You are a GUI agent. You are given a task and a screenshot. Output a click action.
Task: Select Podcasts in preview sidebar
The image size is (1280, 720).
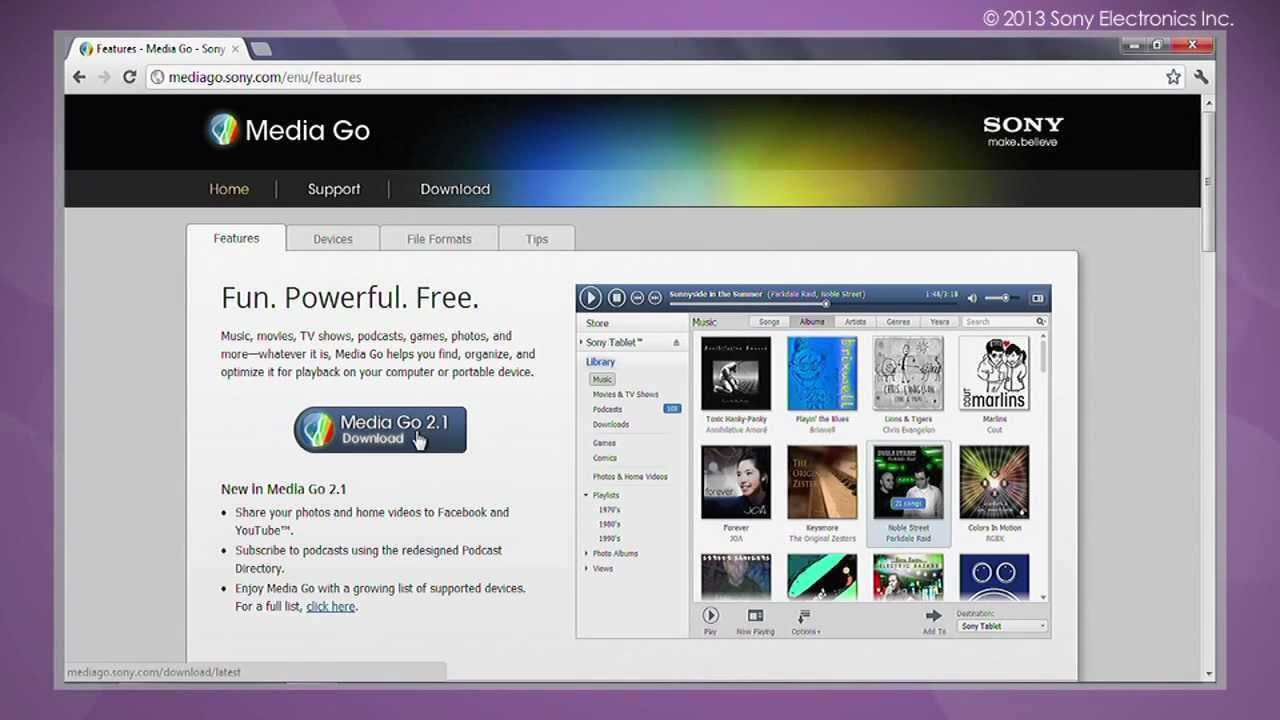tap(607, 409)
